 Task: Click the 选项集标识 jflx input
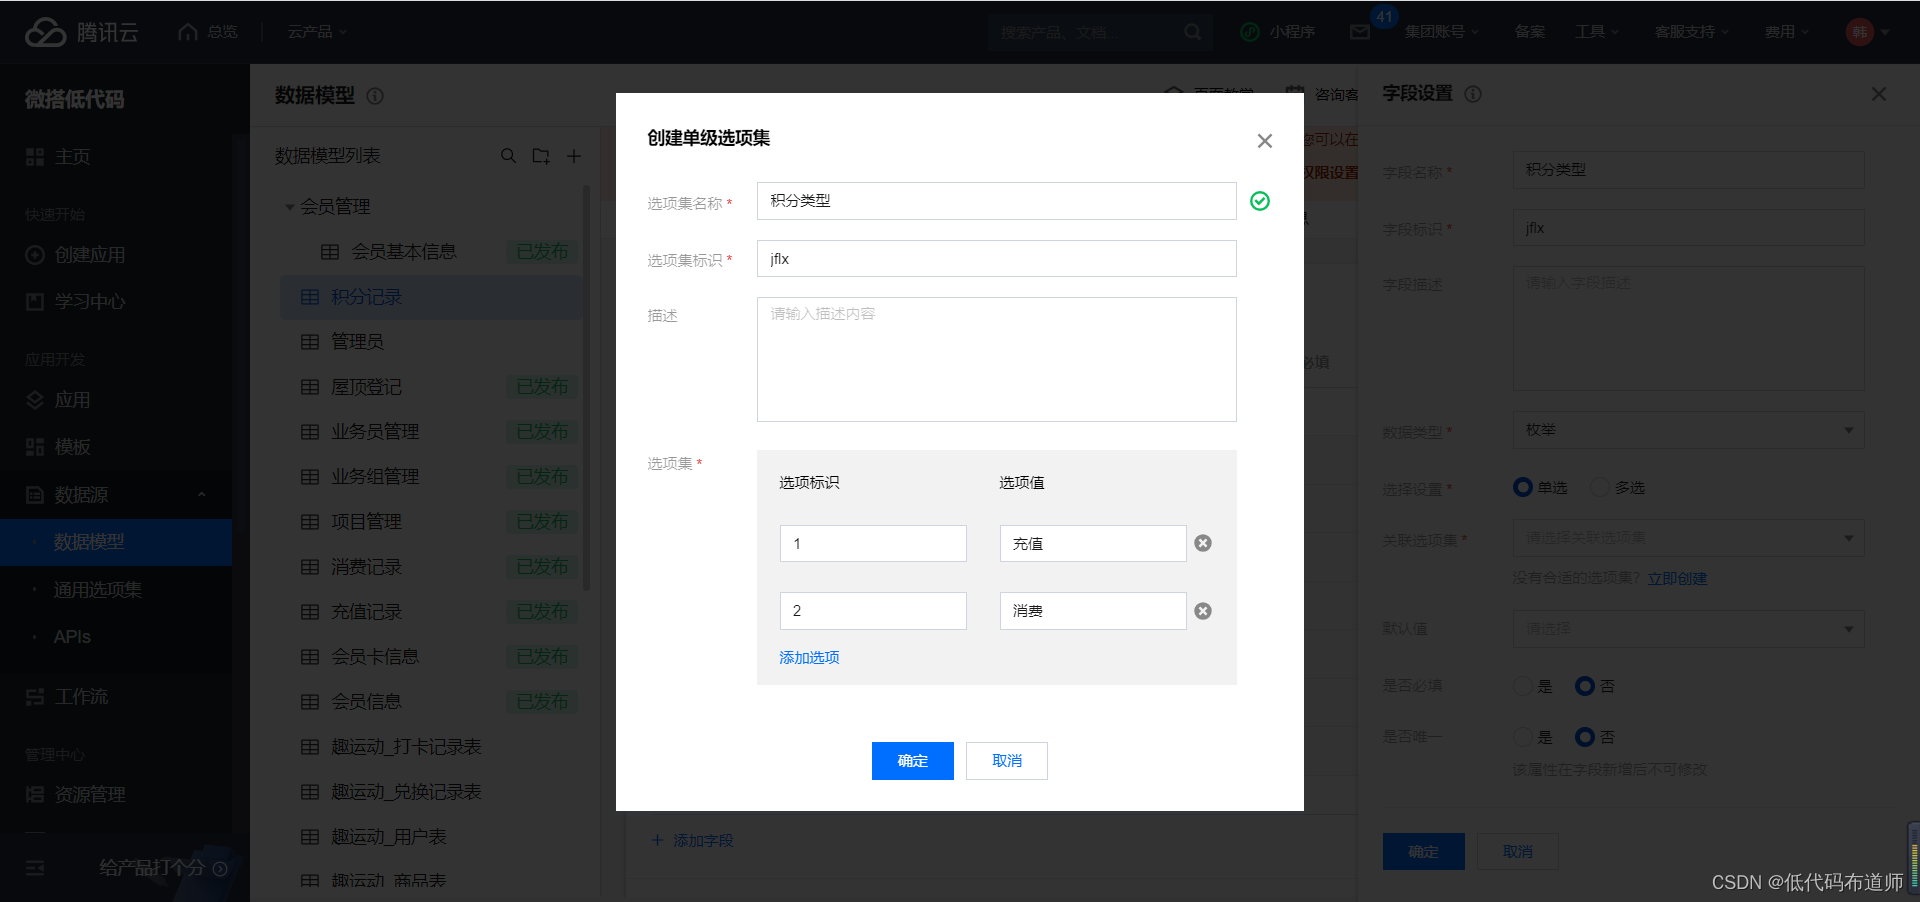[997, 259]
